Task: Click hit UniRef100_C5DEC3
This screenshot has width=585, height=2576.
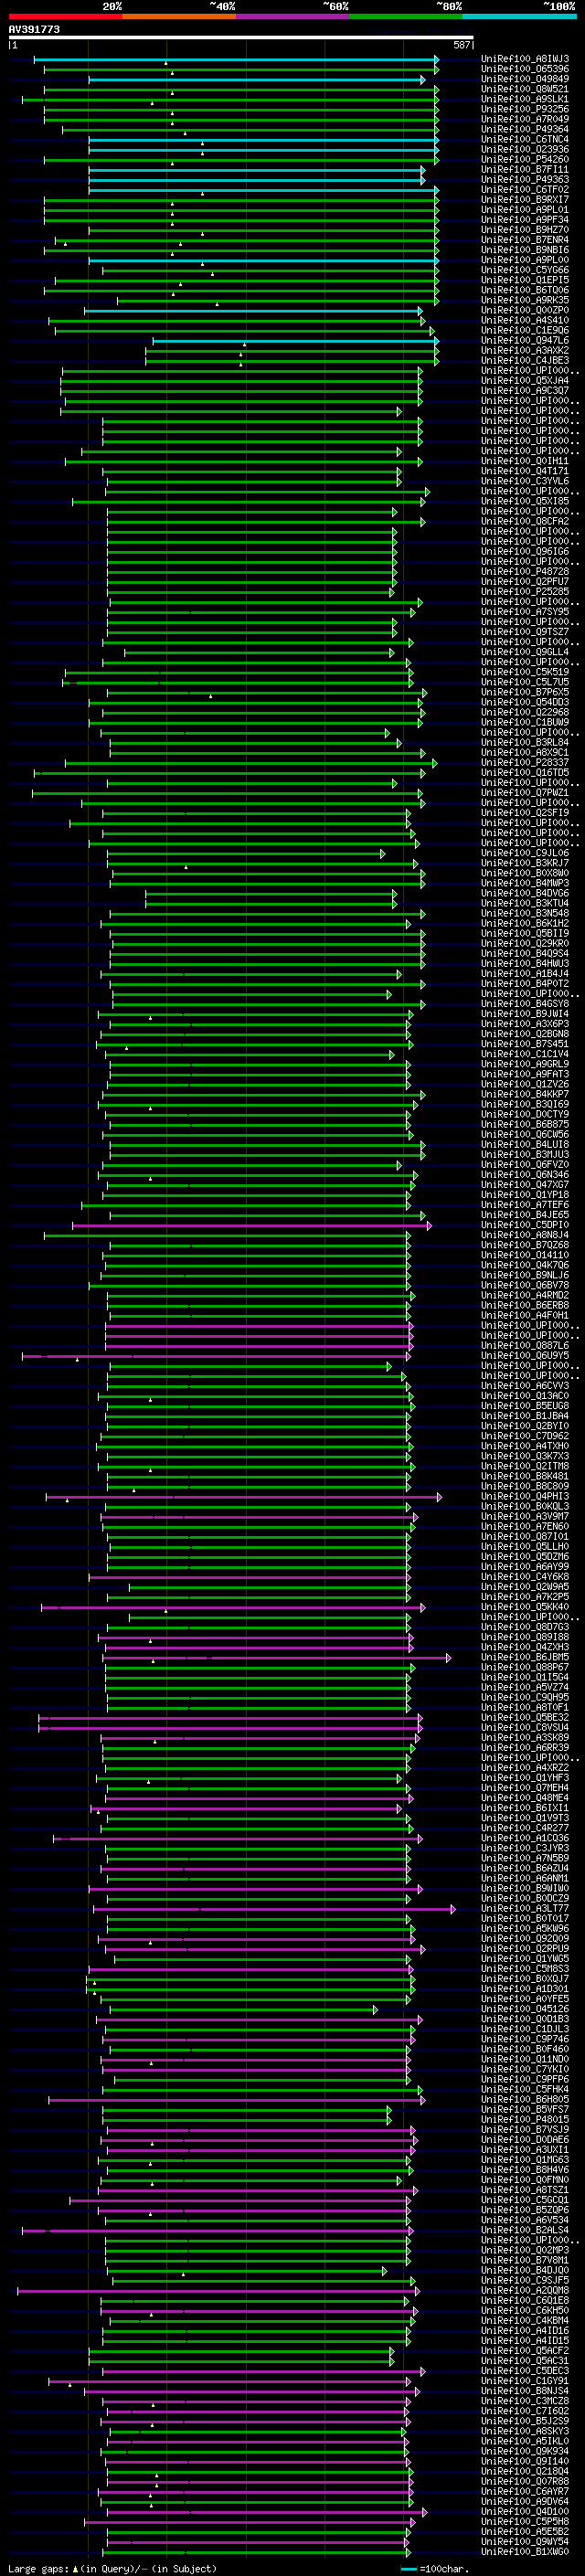Action: point(524,2371)
